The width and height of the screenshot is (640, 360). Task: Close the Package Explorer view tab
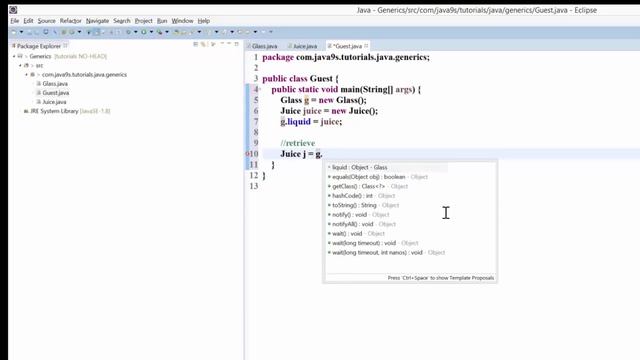coord(65,46)
